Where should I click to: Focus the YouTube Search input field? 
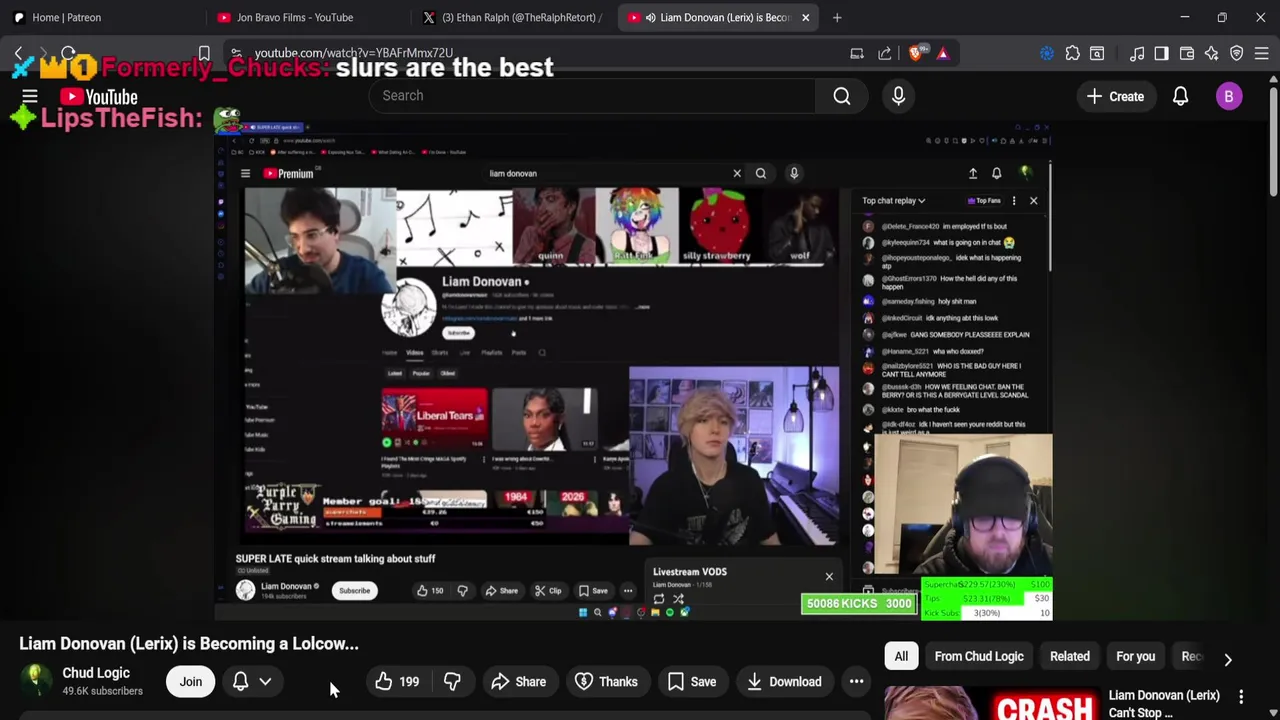[x=592, y=96]
